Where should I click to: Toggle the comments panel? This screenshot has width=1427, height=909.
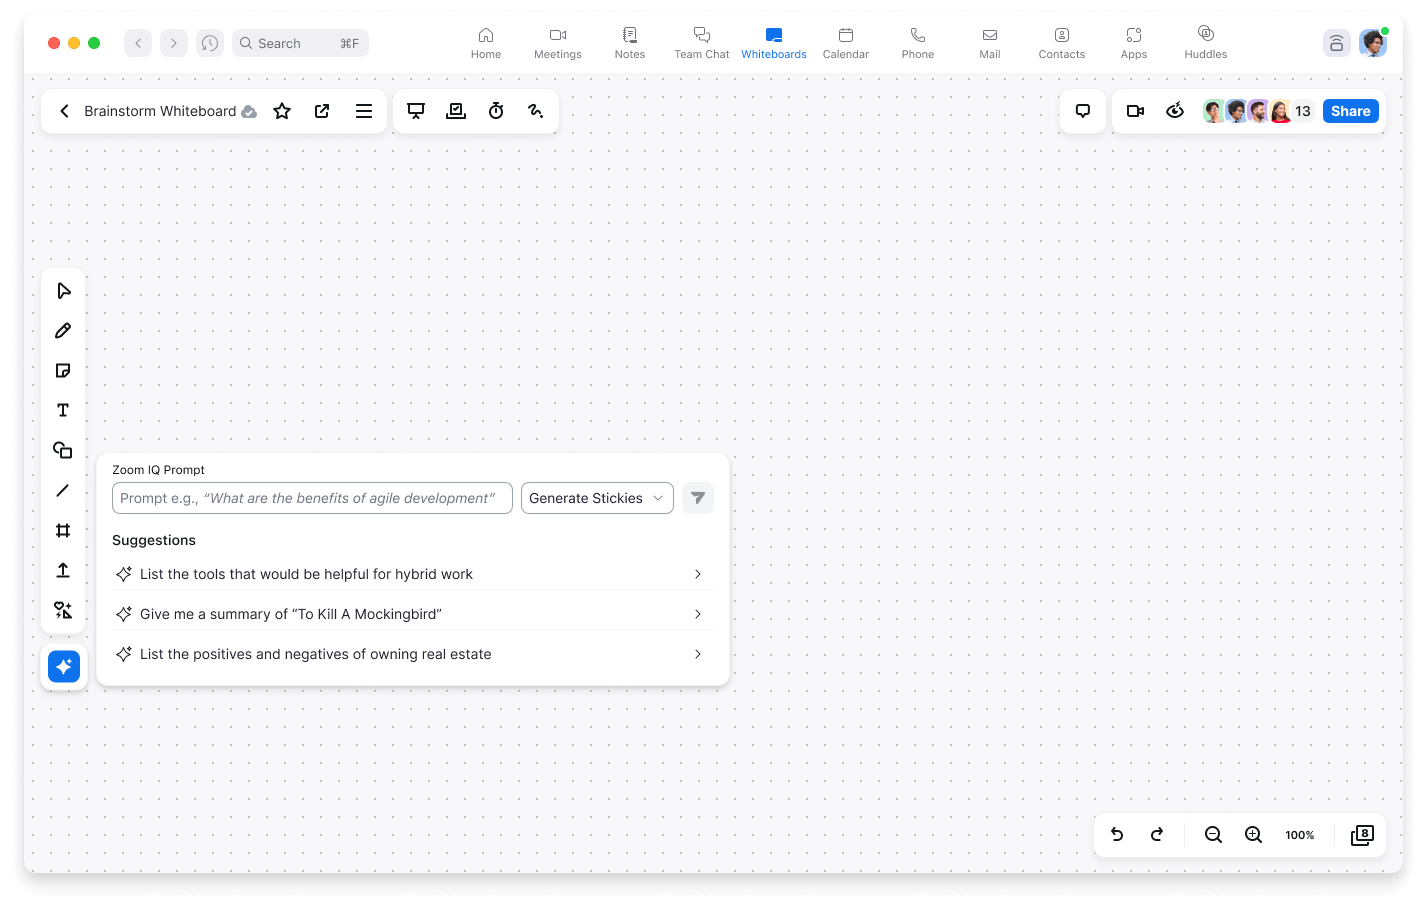click(x=1083, y=111)
